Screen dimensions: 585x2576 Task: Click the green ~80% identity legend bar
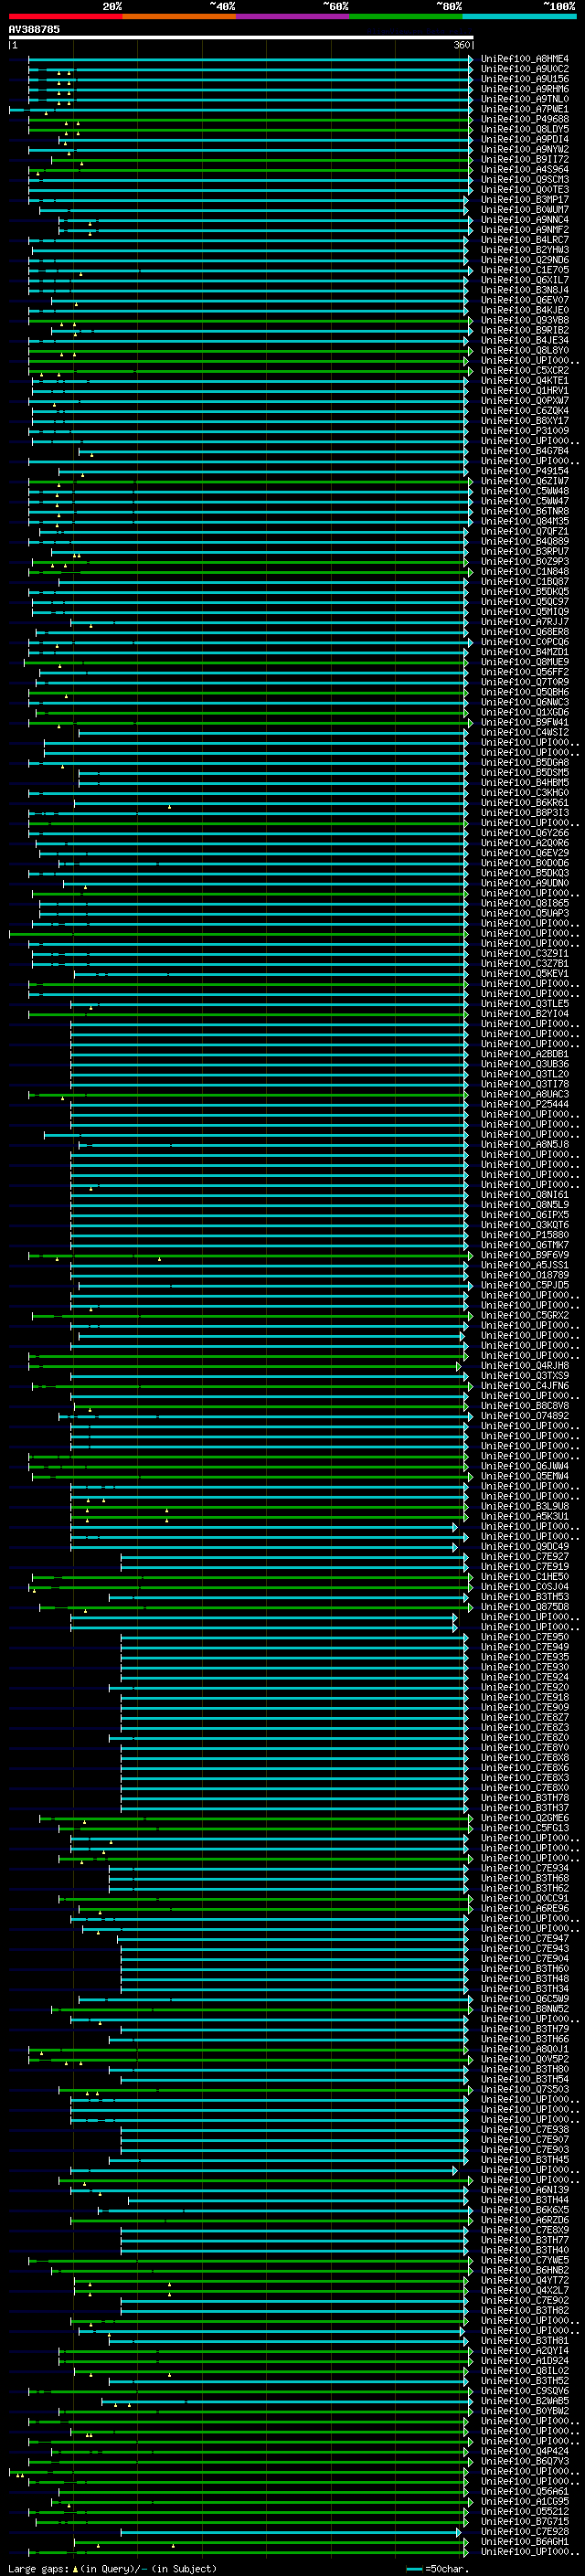coord(406,16)
